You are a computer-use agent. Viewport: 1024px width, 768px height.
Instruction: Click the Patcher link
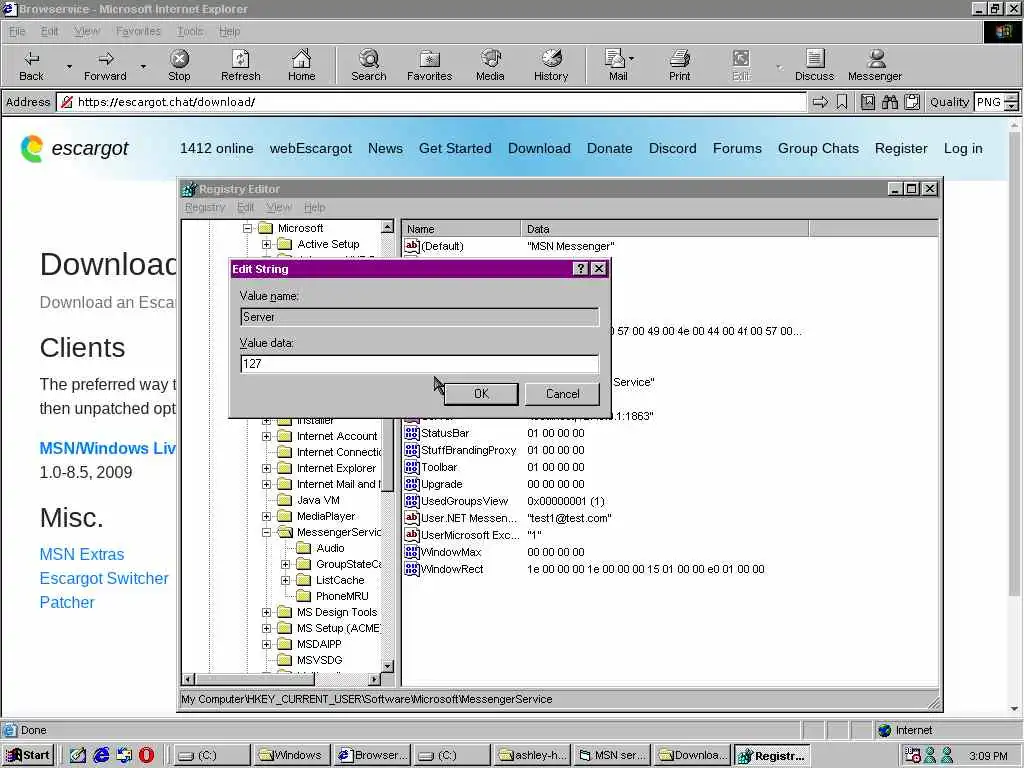click(67, 603)
